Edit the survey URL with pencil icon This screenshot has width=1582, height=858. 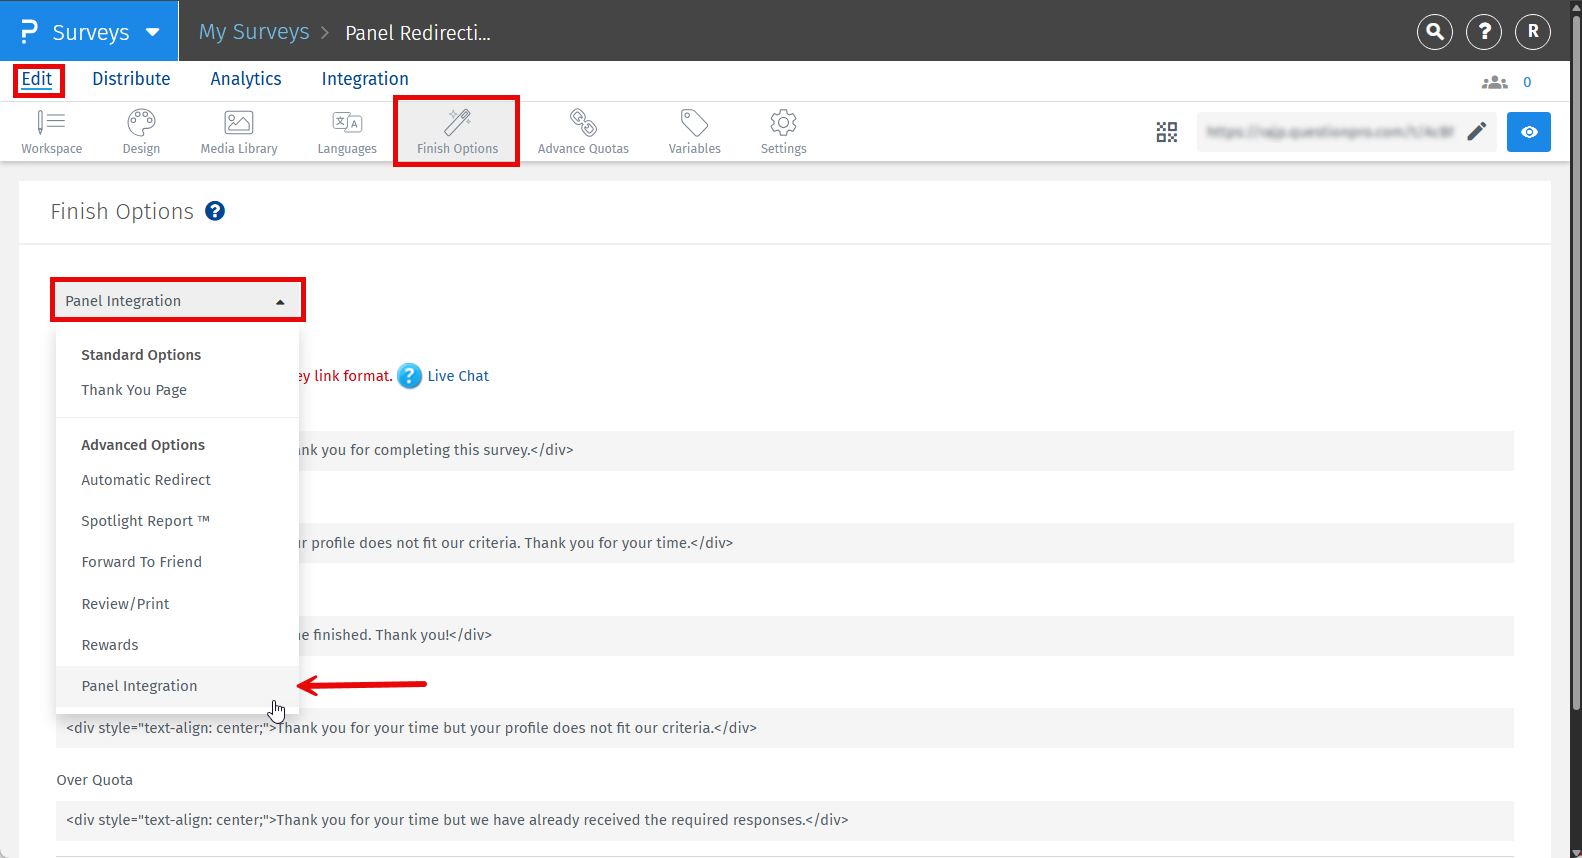click(1477, 132)
